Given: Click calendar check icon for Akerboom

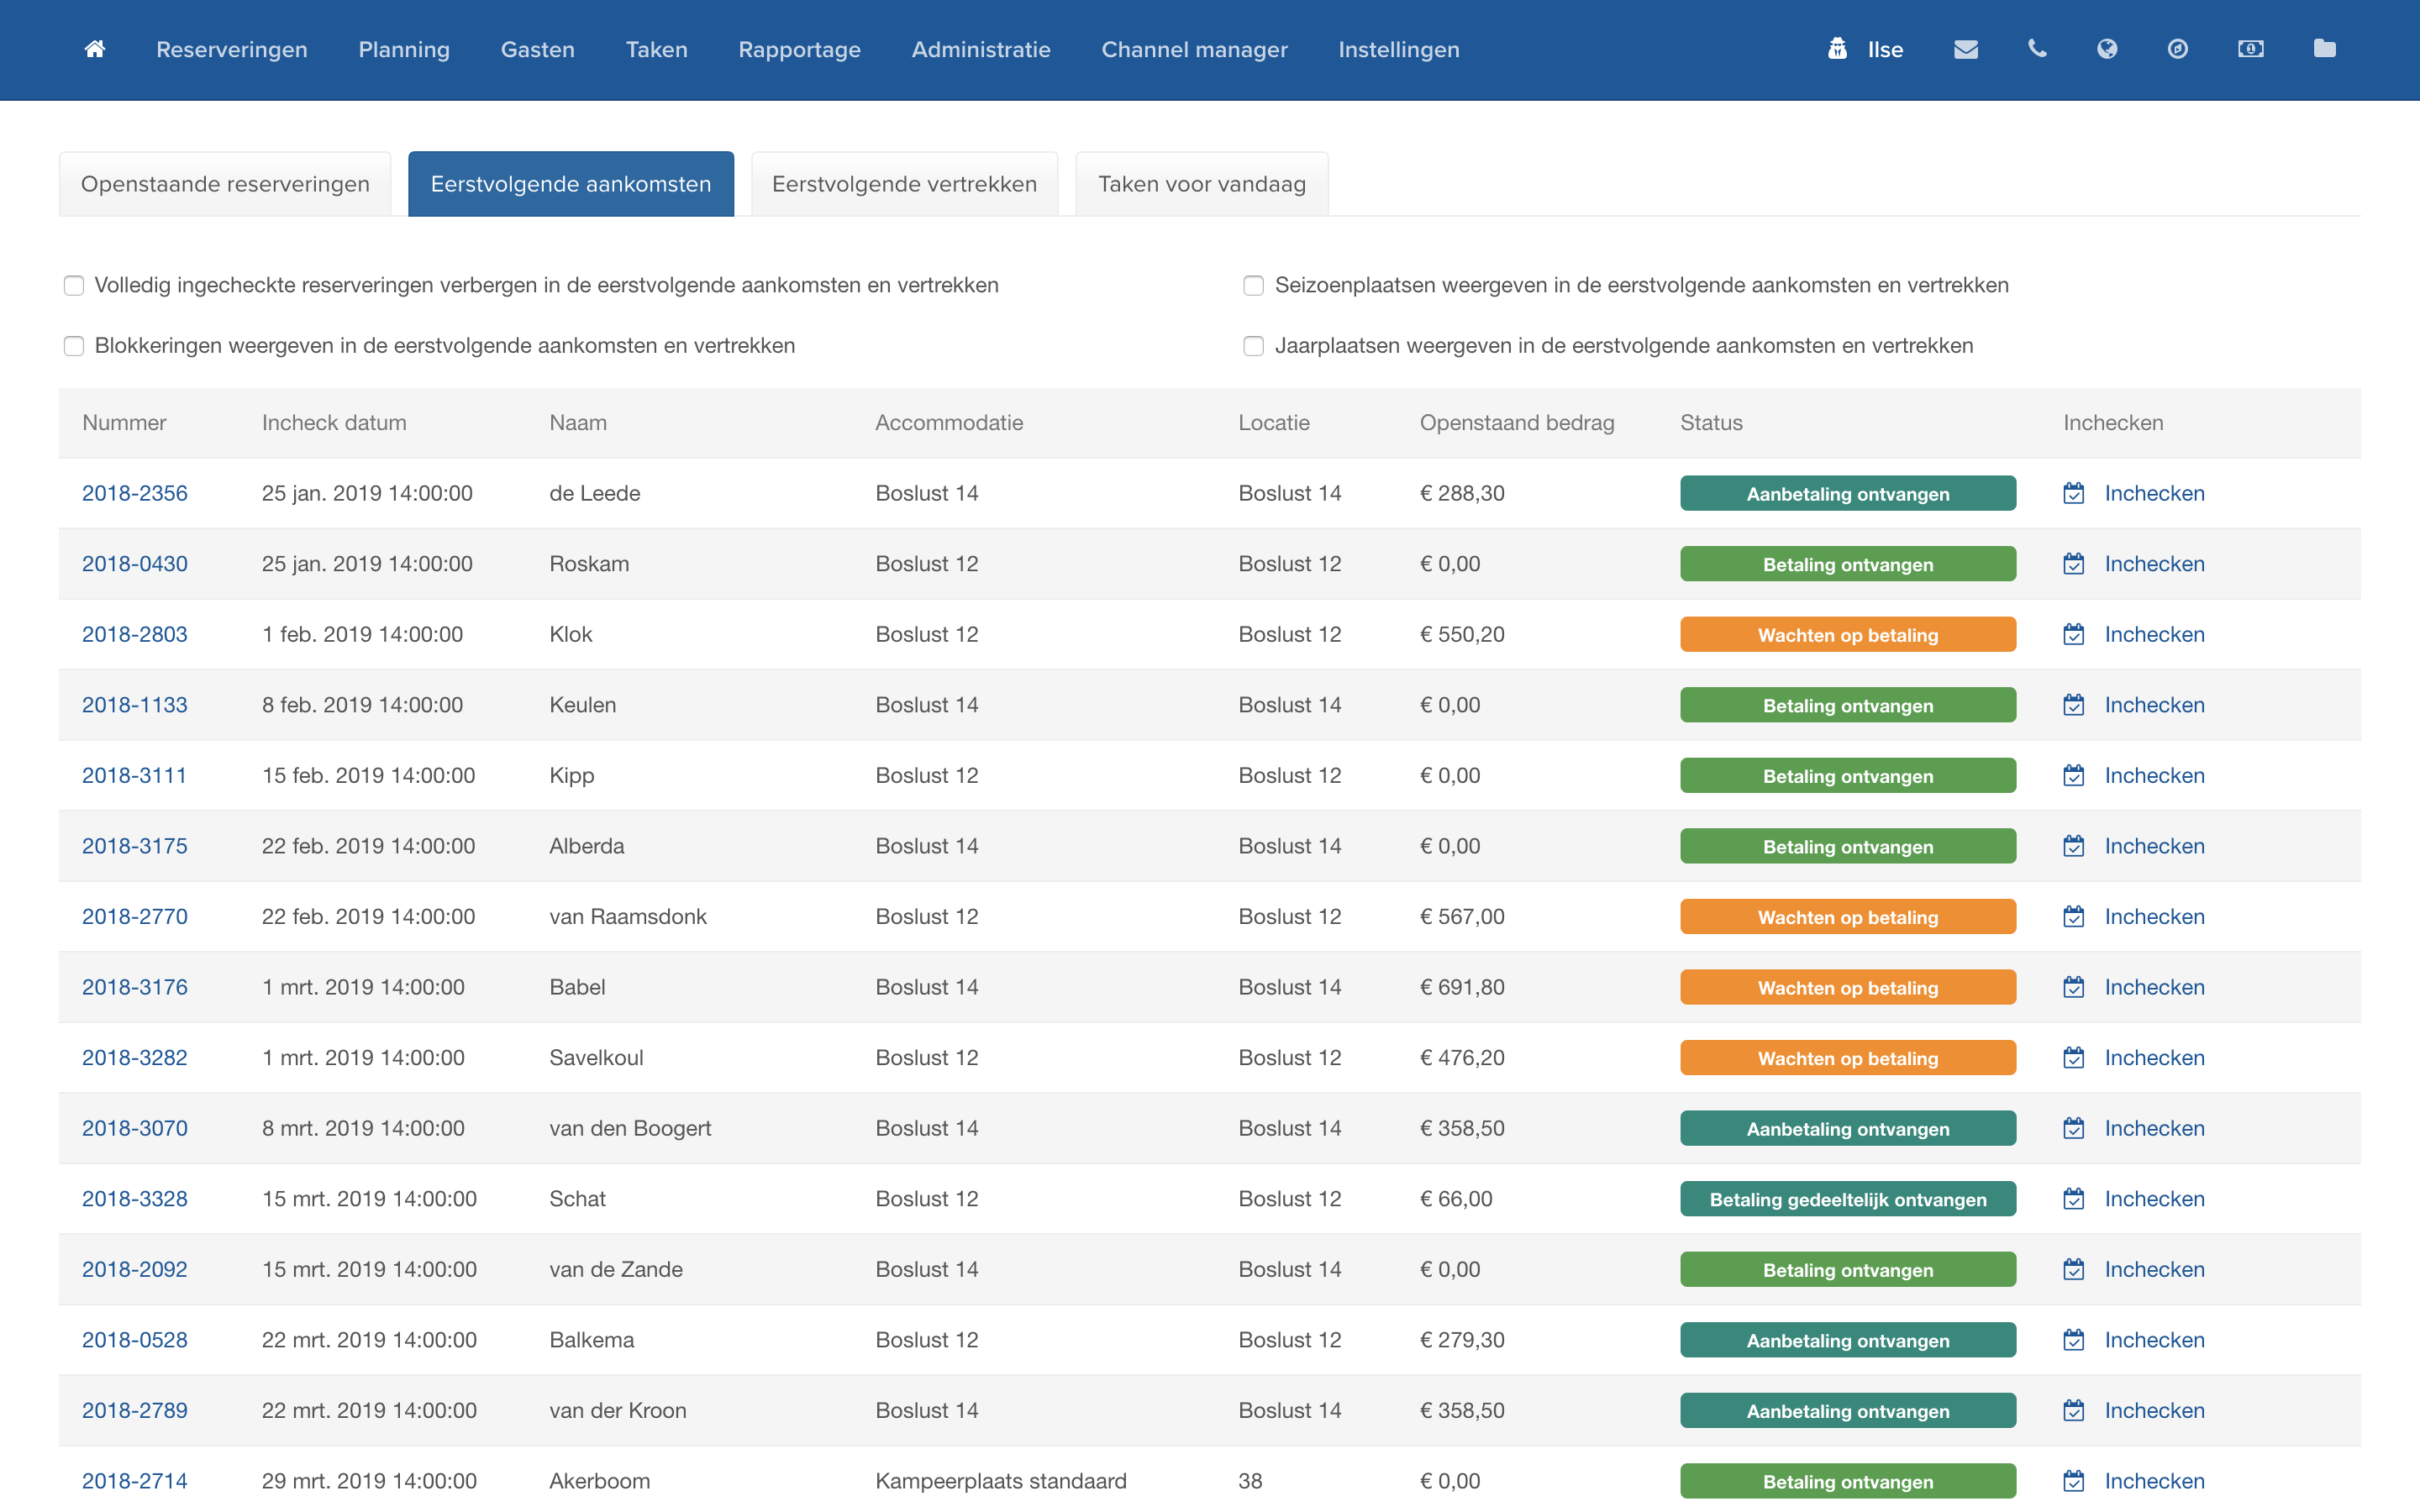Looking at the screenshot, I should pos(2074,1481).
